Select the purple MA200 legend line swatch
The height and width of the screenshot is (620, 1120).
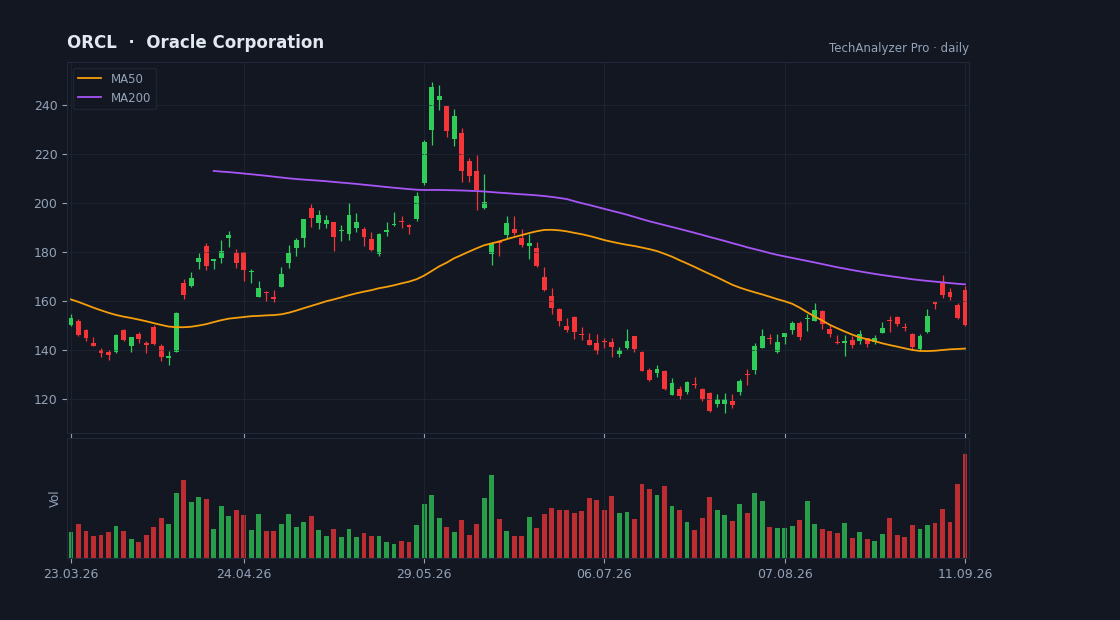[89, 98]
